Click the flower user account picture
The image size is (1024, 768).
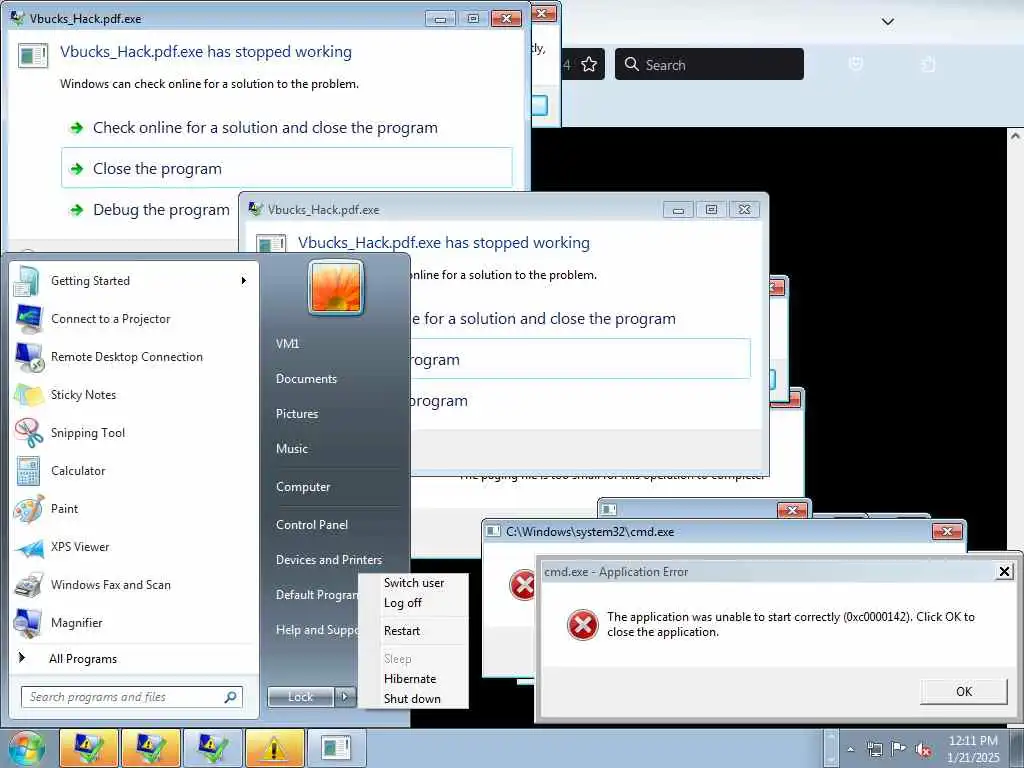(336, 287)
